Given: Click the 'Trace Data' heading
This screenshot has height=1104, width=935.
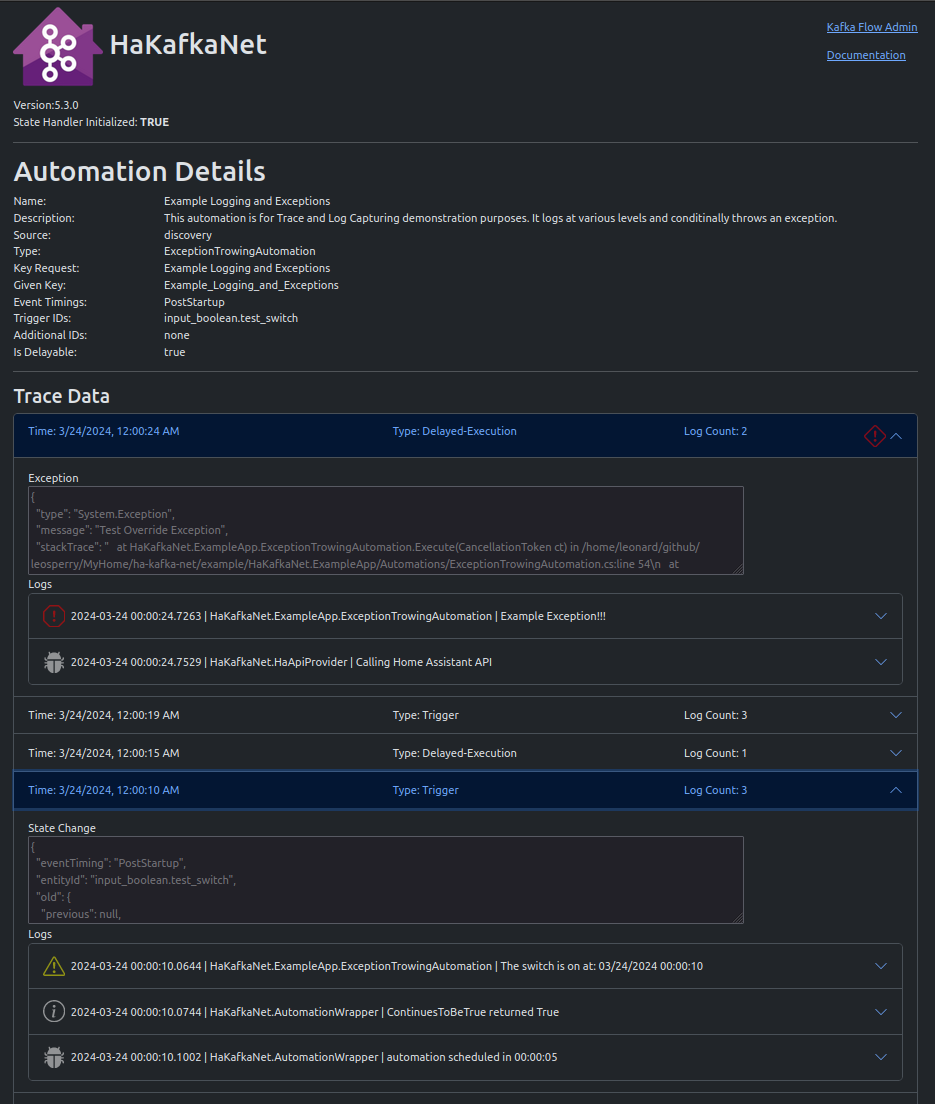Looking at the screenshot, I should tap(61, 396).
